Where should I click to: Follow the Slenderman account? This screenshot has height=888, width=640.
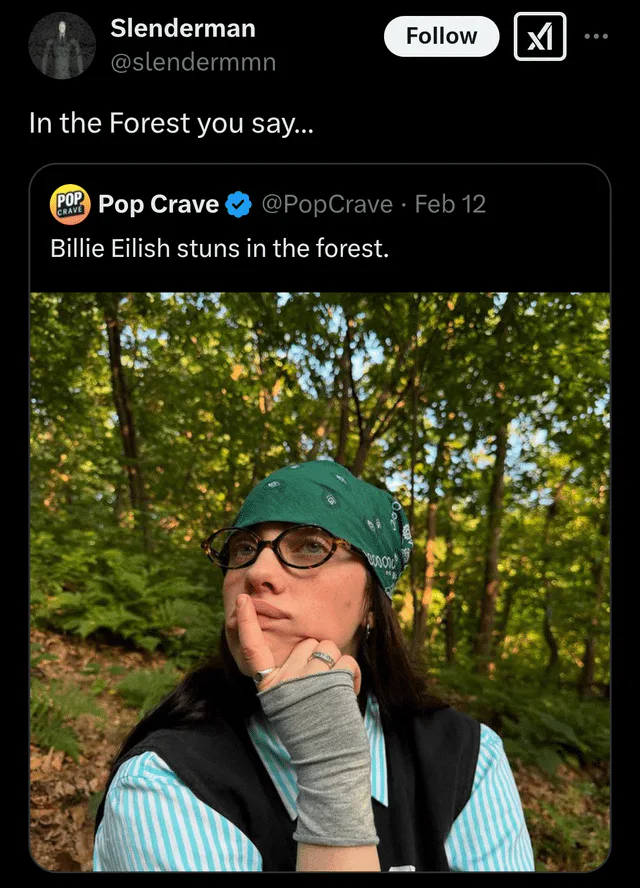pos(441,36)
